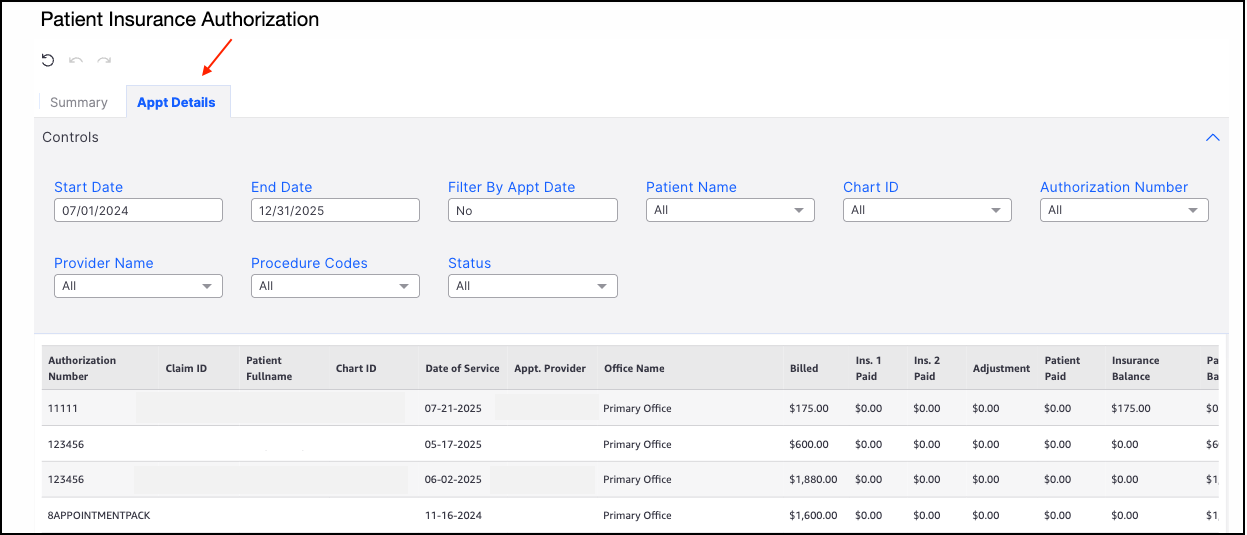
Task: Select the 8APPOINTMENTPACK authorization row
Action: pos(99,515)
